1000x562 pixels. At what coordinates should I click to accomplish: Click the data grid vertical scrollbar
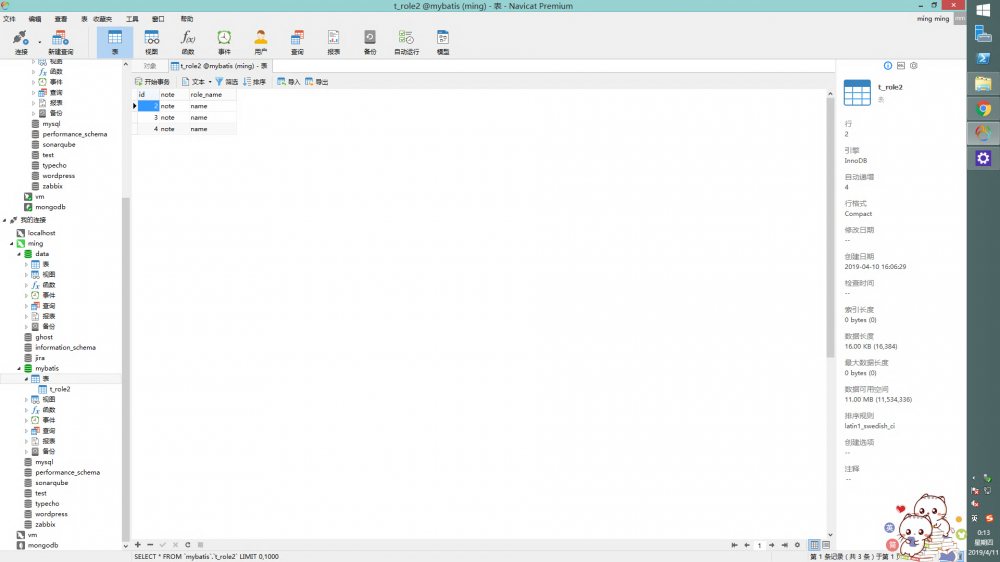[x=830, y=226]
